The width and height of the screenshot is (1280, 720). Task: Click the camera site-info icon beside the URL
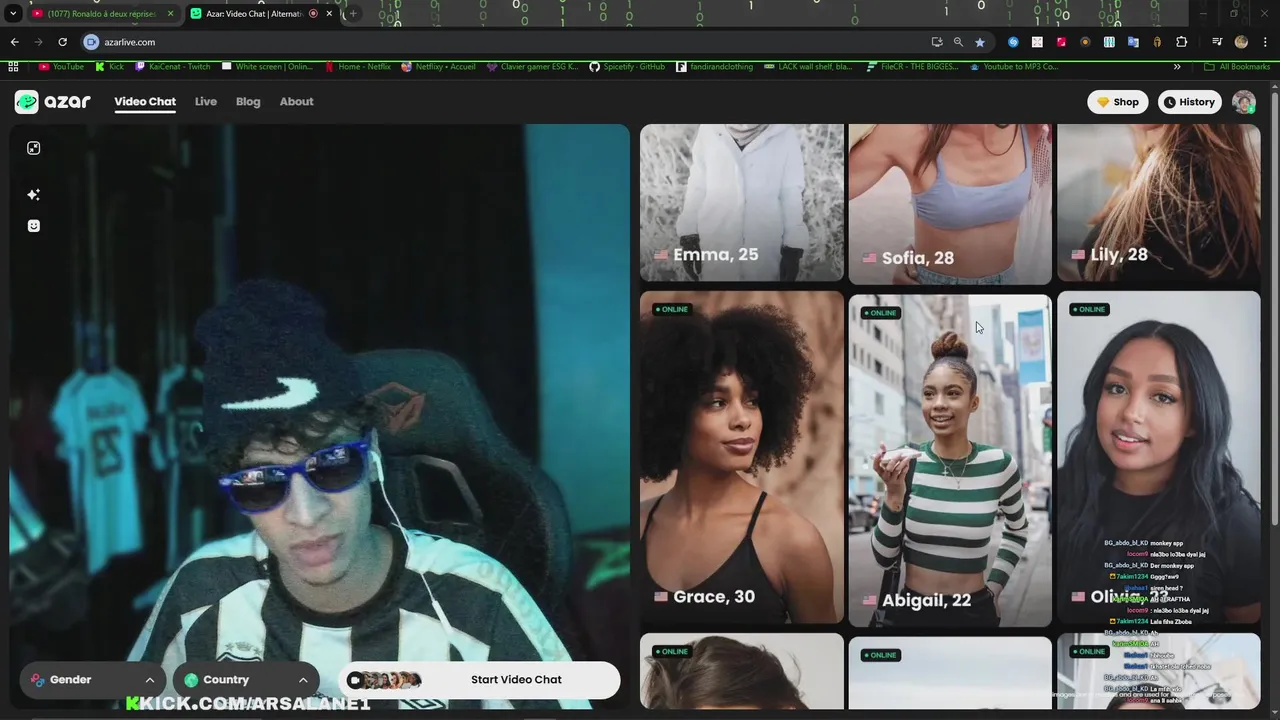click(91, 42)
